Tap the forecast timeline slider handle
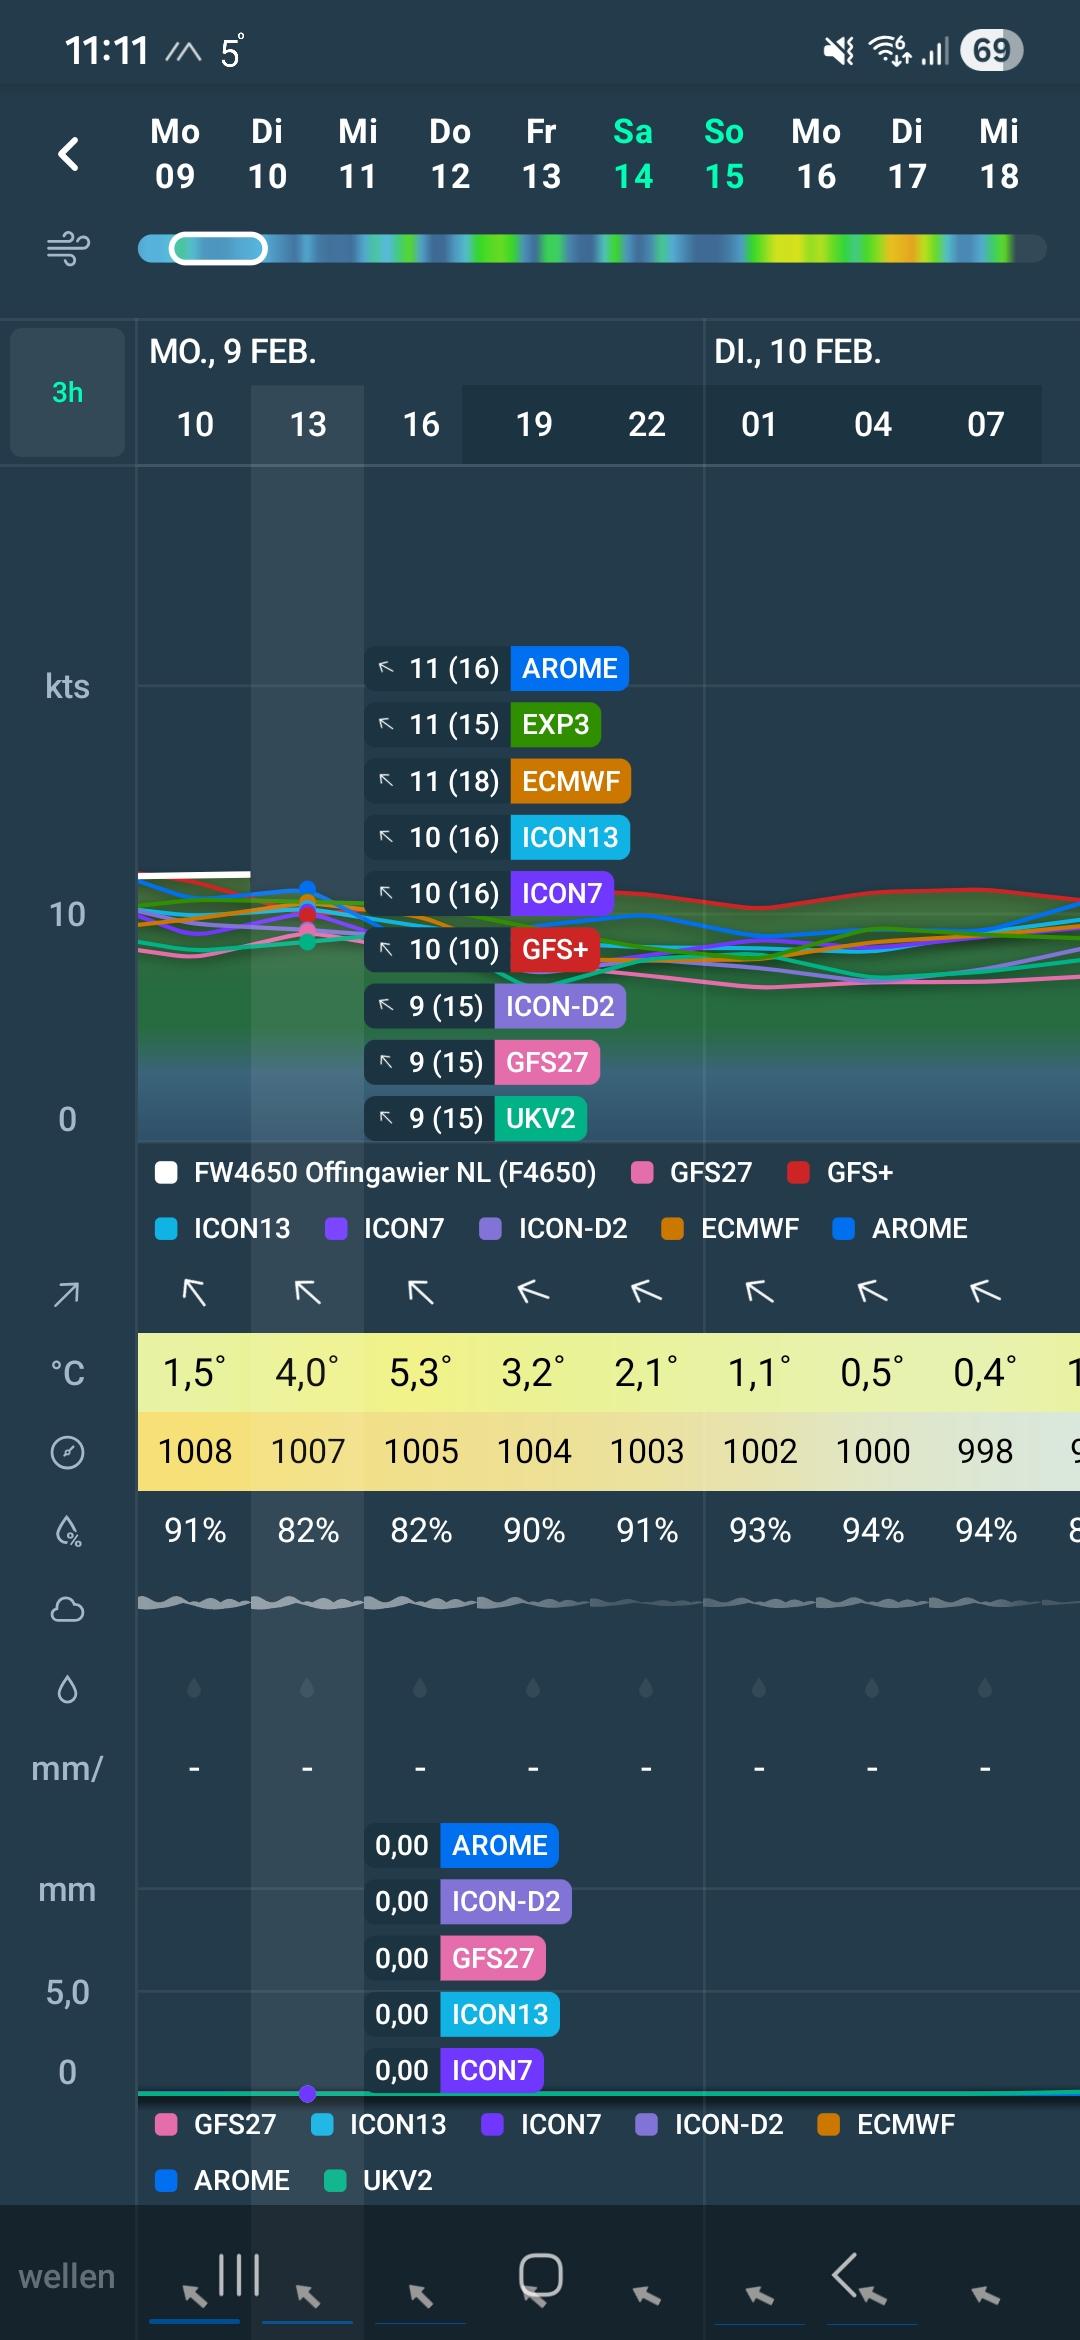The height and width of the screenshot is (2340, 1080). (218, 248)
